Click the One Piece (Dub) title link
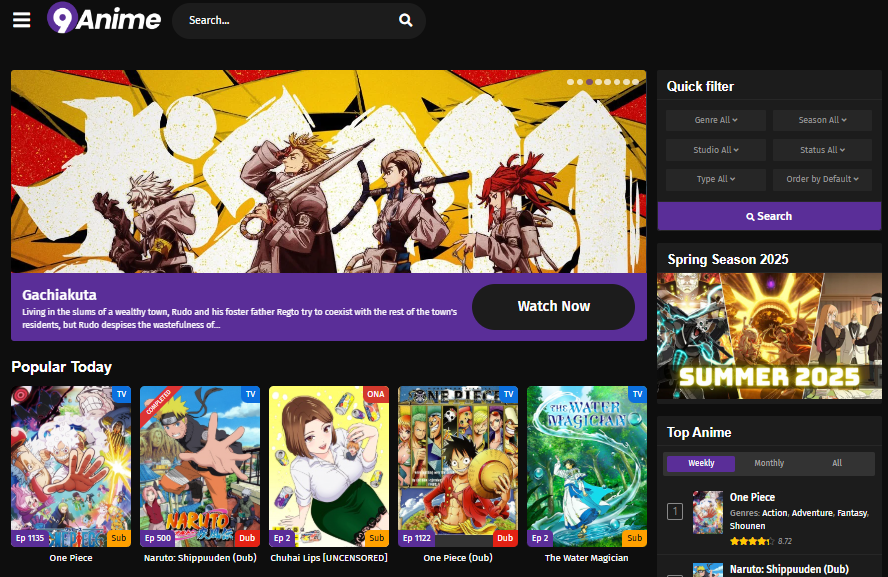Viewport: 888px width, 577px height. coord(458,558)
